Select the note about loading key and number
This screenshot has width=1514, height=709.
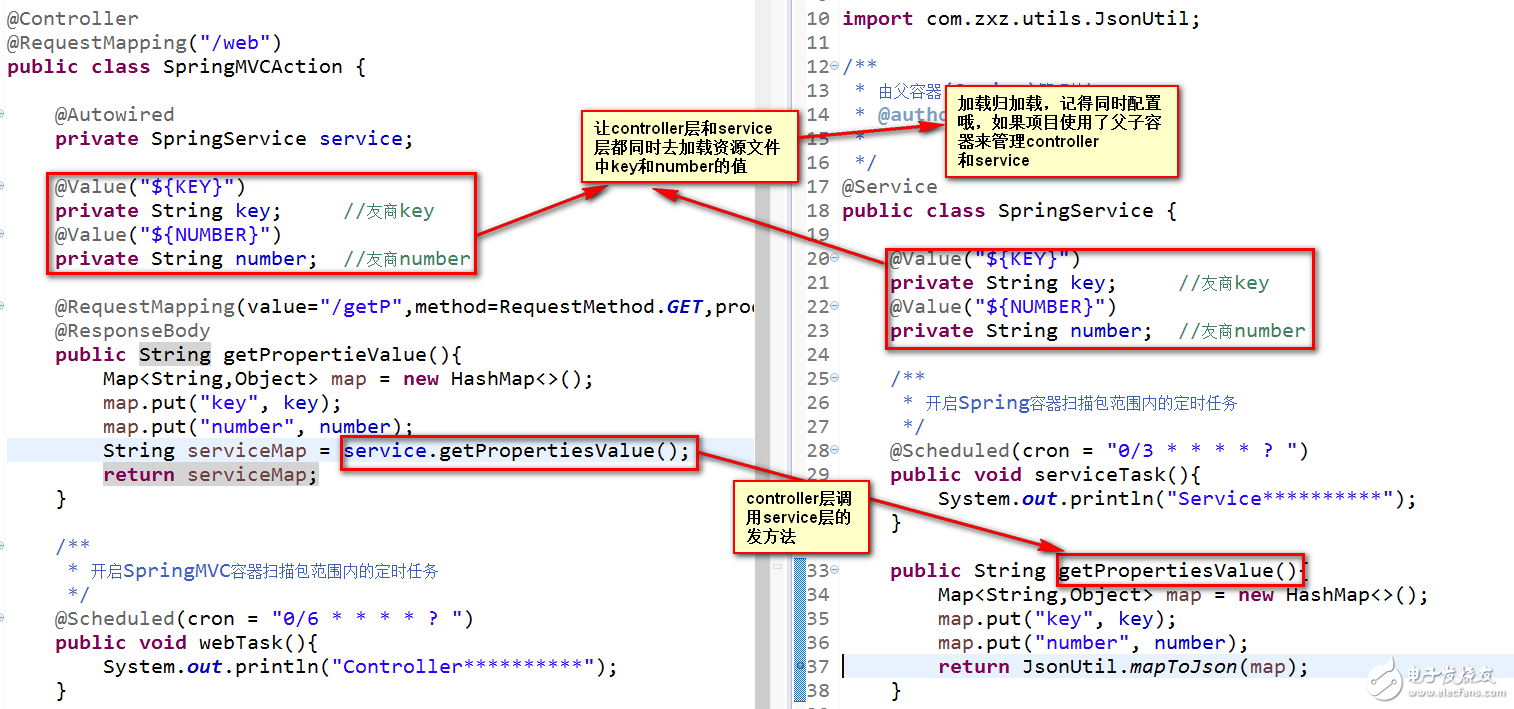click(x=689, y=147)
